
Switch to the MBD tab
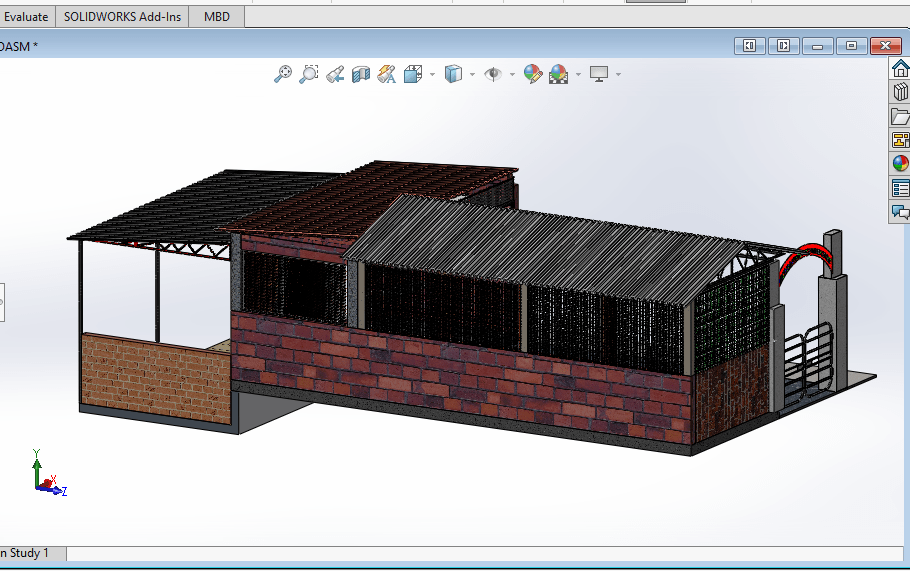tap(217, 17)
